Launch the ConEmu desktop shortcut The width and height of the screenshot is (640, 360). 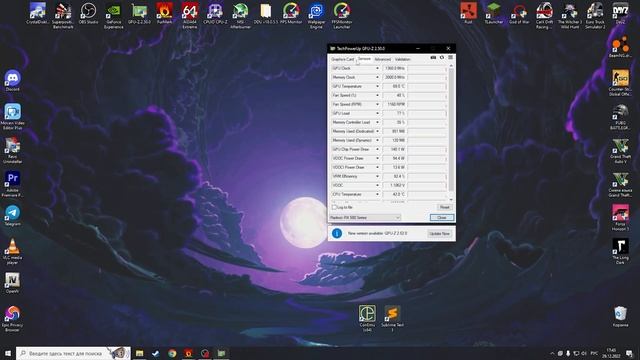point(367,318)
